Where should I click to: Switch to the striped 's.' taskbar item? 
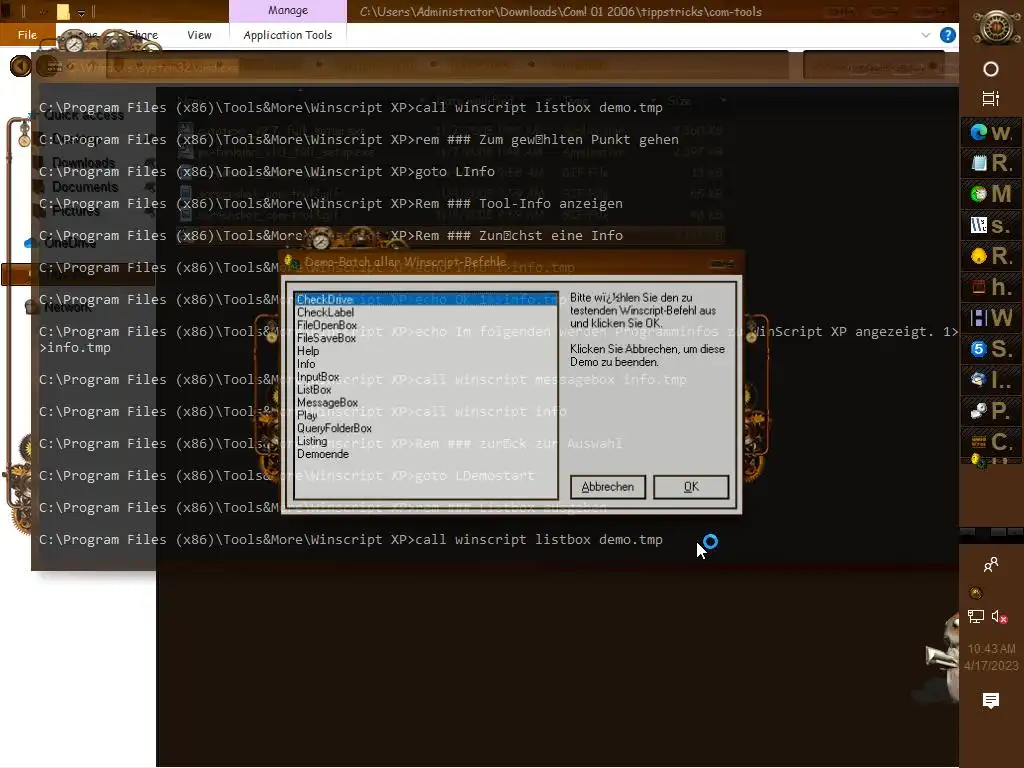pos(991,225)
